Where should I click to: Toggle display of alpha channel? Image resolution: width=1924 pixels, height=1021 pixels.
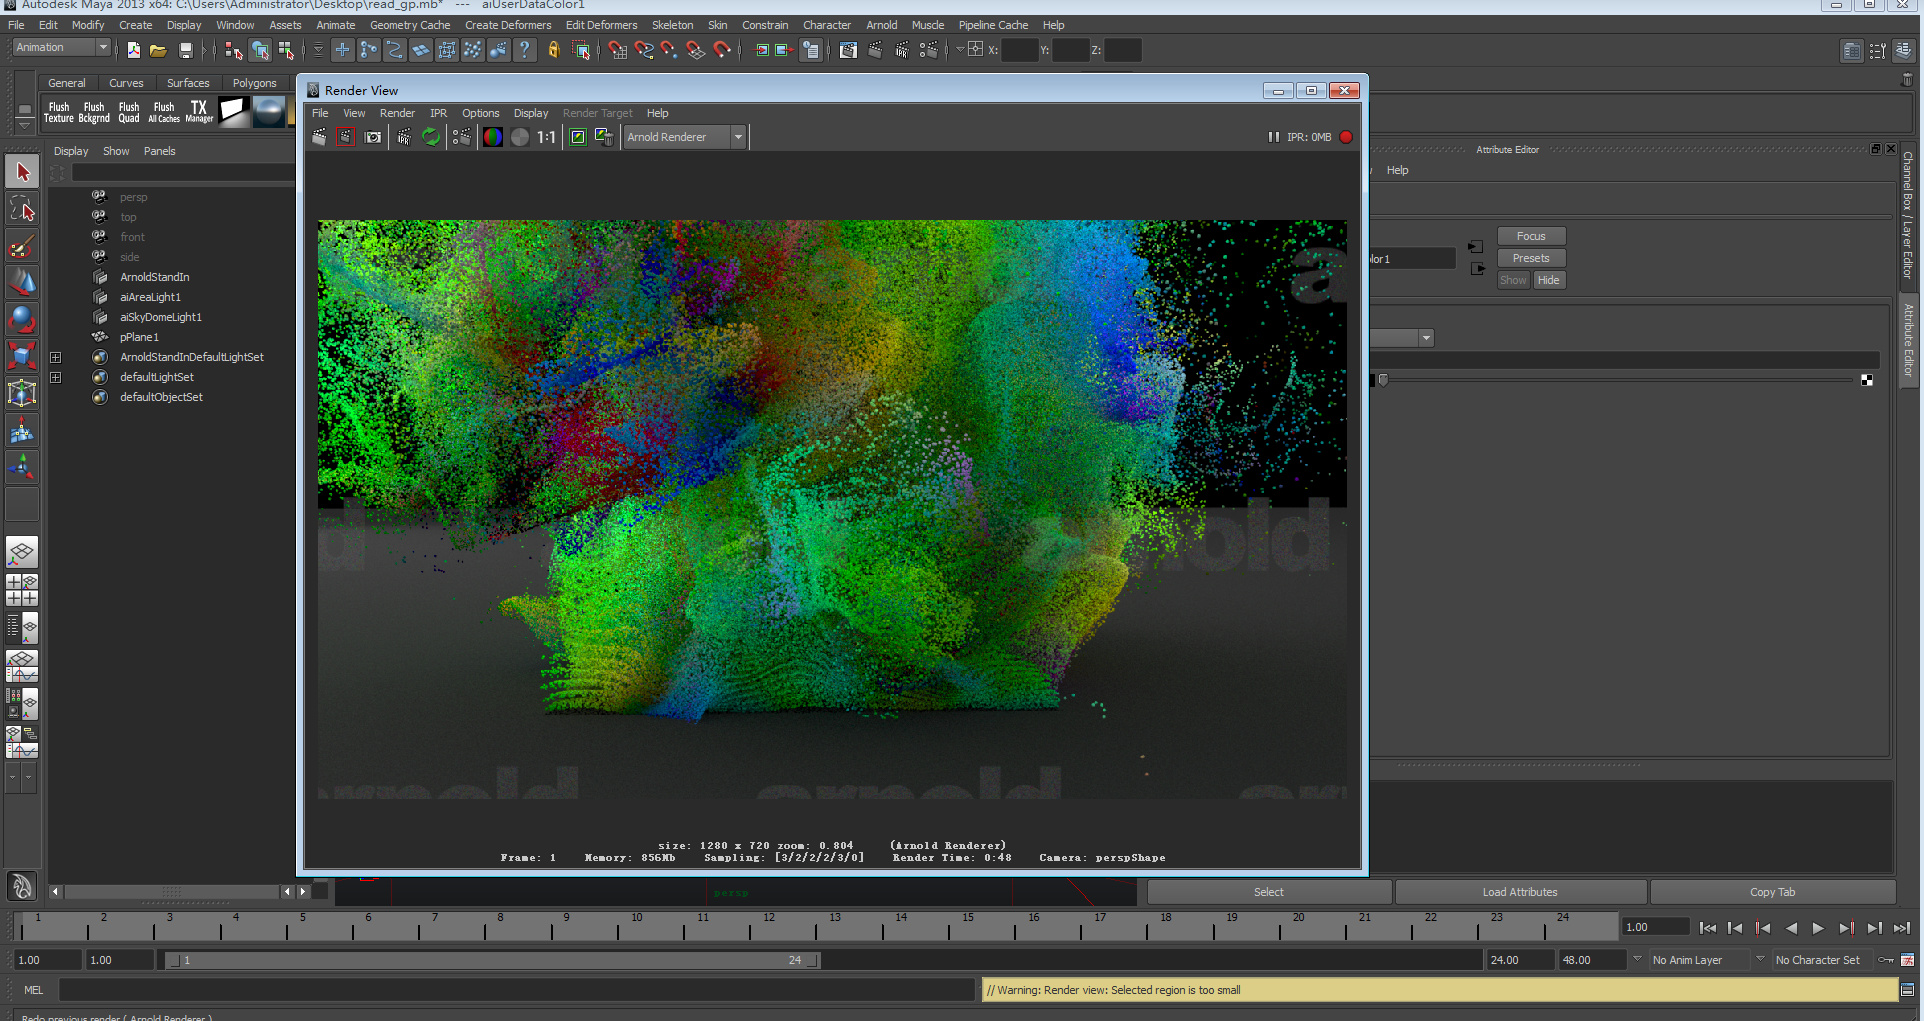(520, 137)
